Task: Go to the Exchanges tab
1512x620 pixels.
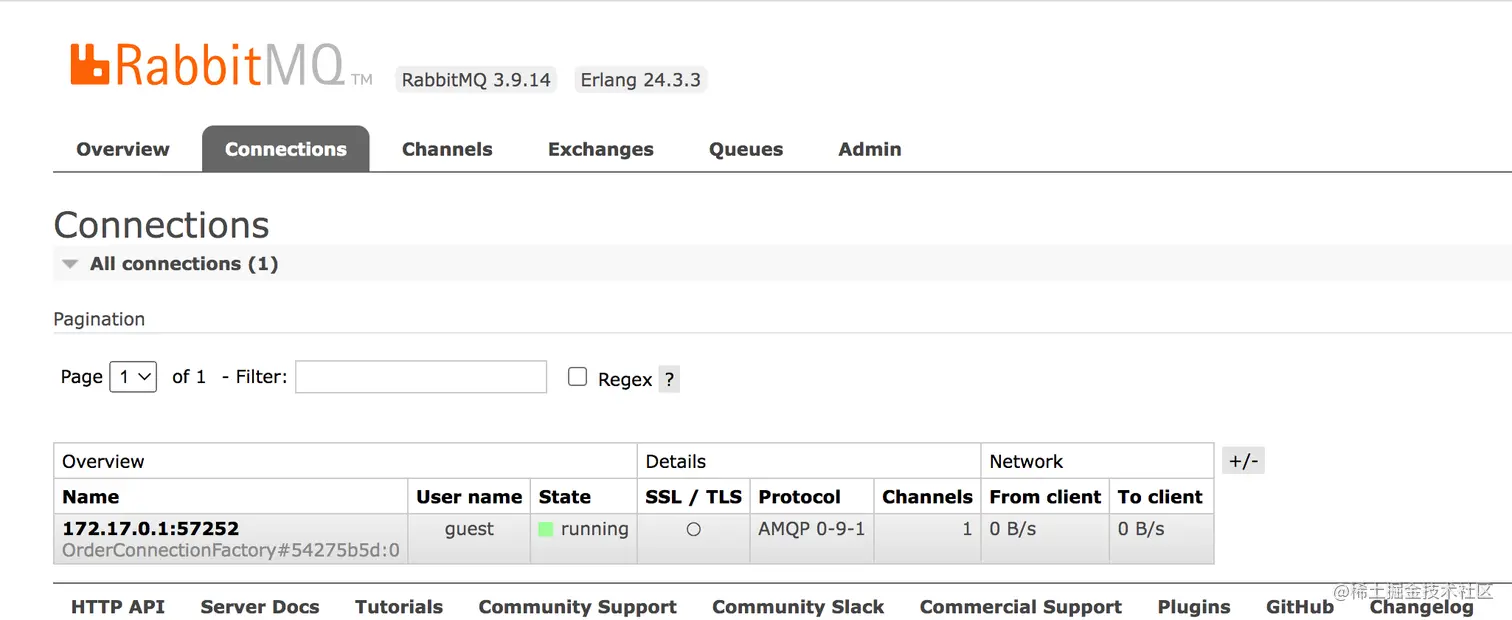Action: coord(600,150)
